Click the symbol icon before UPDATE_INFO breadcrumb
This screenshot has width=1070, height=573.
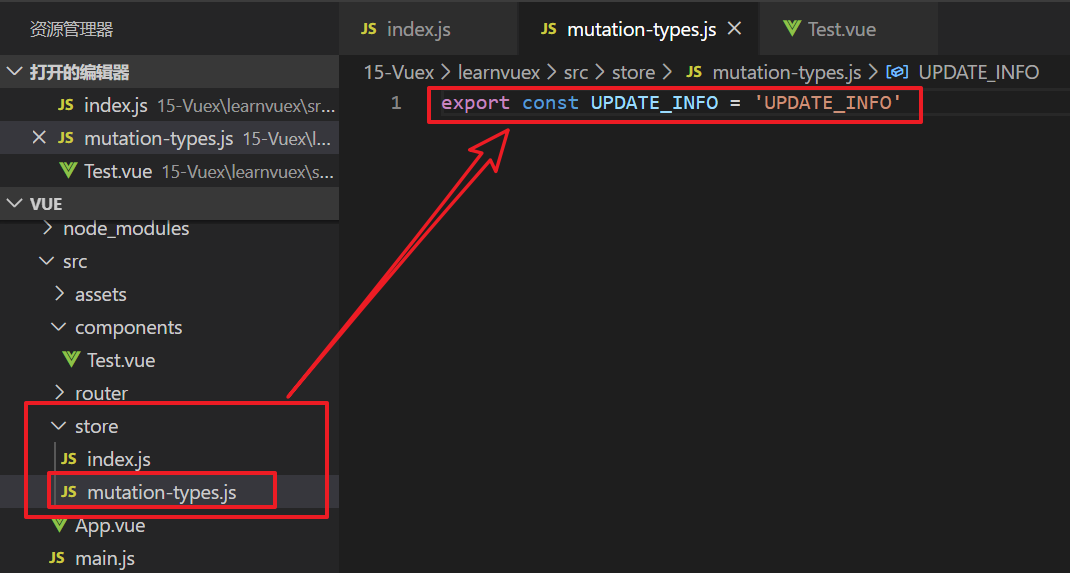click(x=897, y=72)
